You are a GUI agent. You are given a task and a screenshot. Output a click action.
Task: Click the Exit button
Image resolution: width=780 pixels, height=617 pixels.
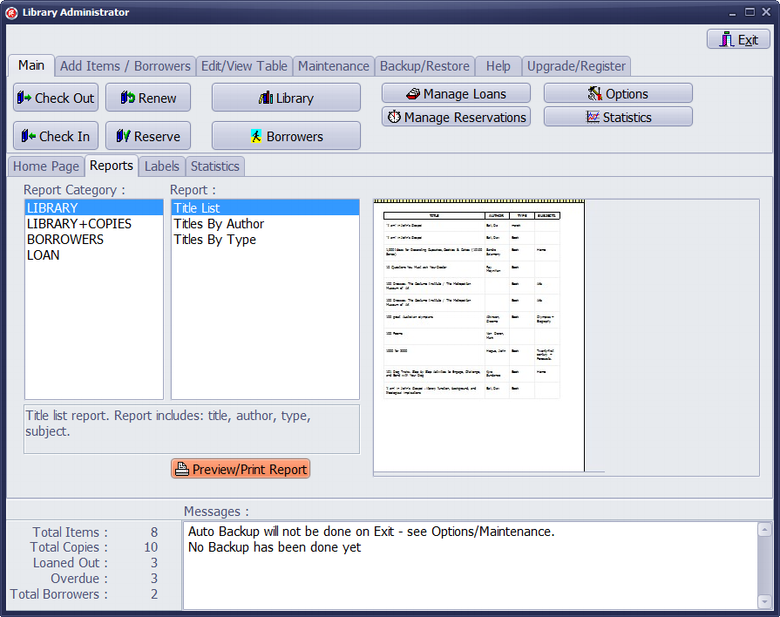(738, 40)
